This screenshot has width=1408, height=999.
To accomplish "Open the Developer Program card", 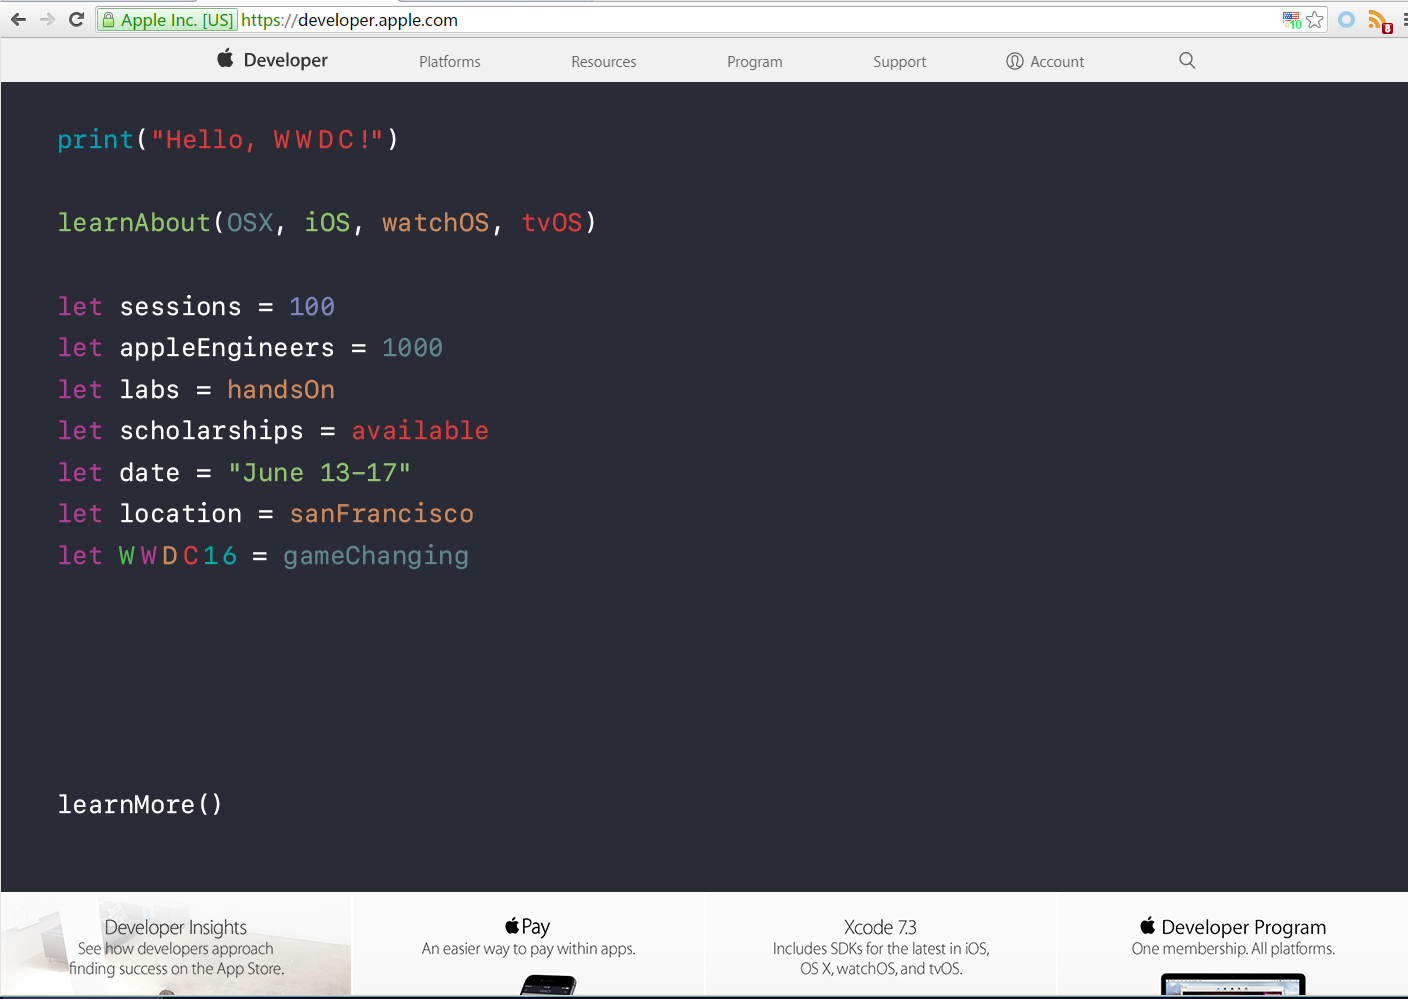I will point(1233,944).
